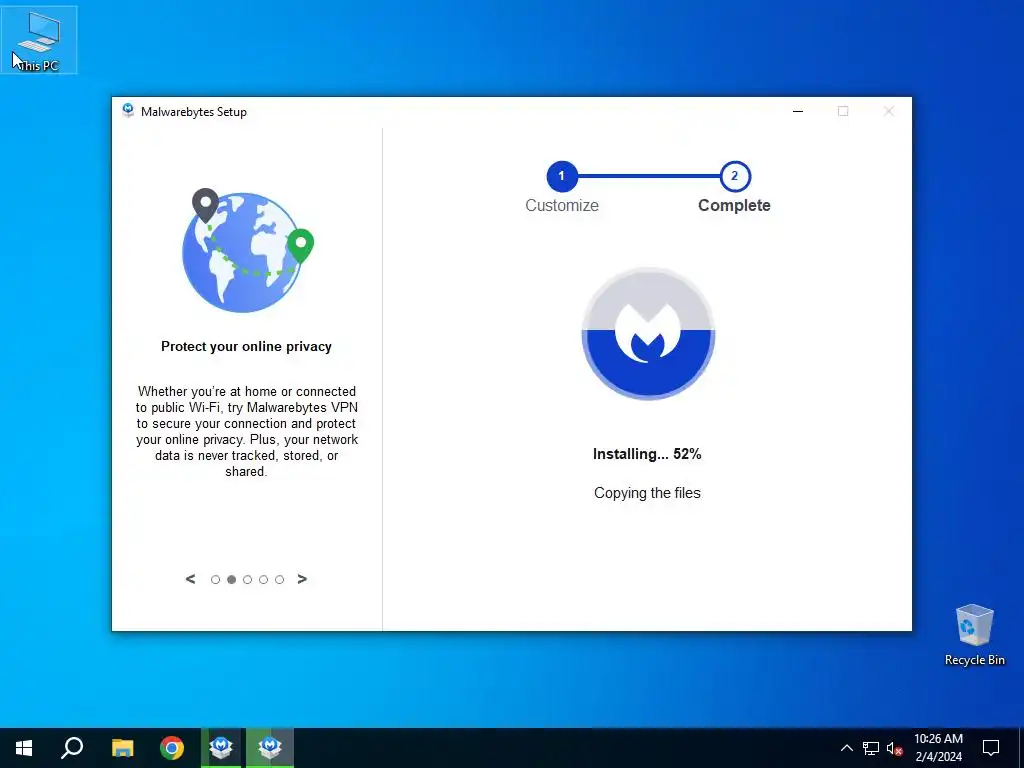This screenshot has width=1024, height=768.
Task: Open the taskbar search icon
Action: (x=72, y=748)
